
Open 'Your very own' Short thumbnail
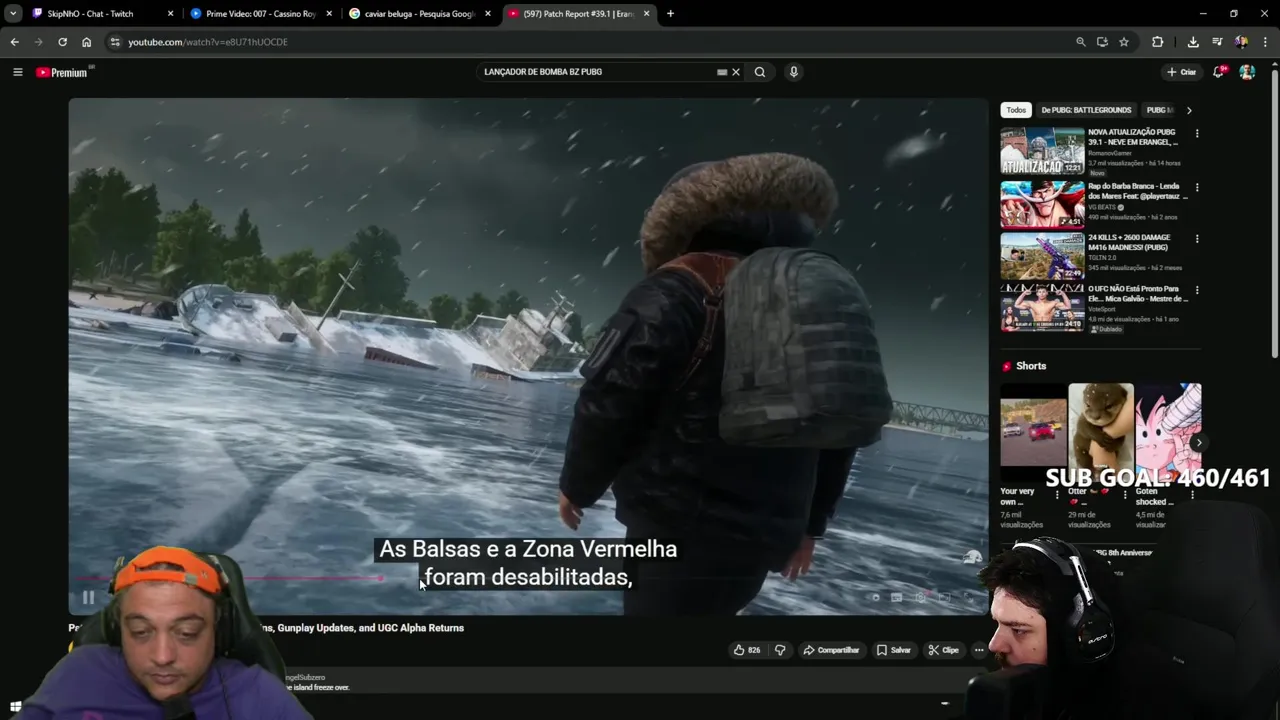[1033, 434]
